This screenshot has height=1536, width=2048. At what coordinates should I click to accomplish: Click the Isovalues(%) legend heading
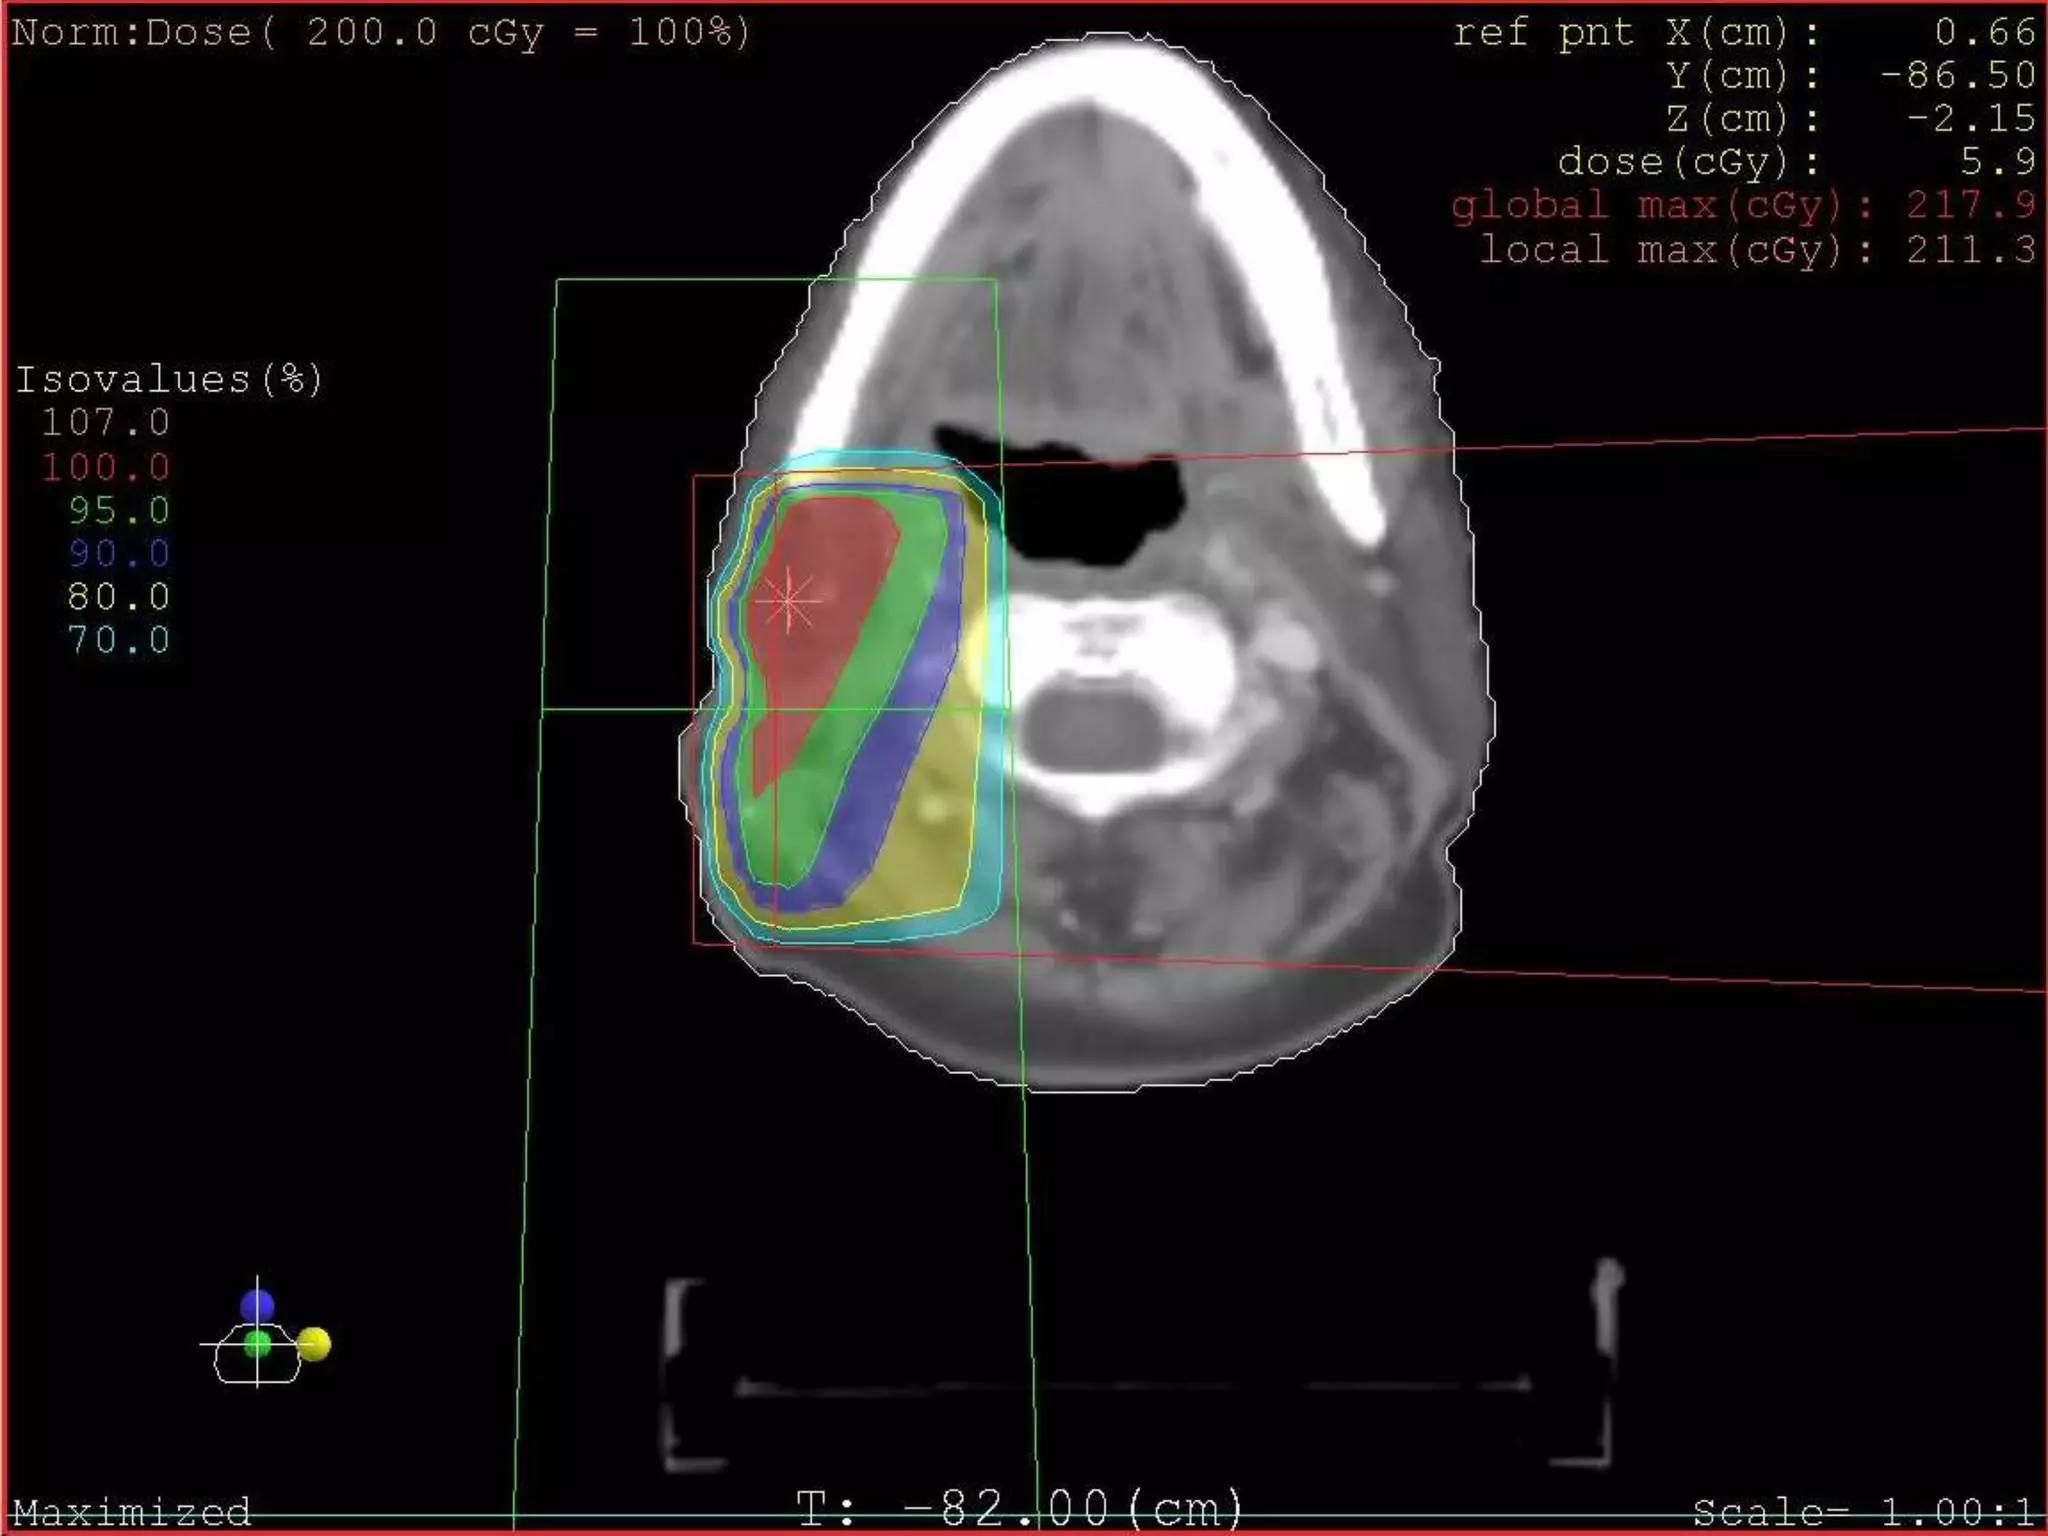(x=168, y=380)
